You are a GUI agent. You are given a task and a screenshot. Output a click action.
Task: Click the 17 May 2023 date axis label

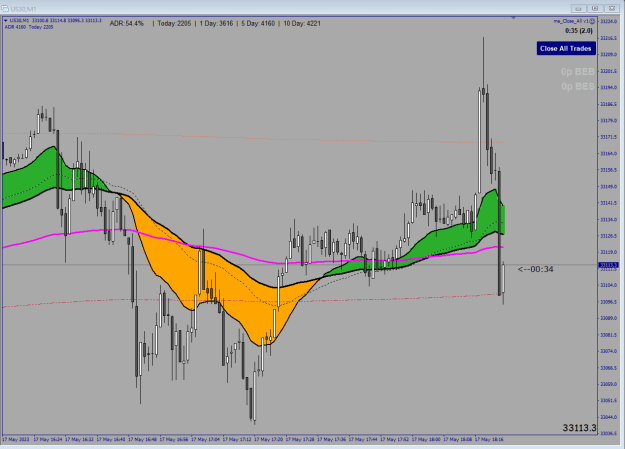coord(16,439)
